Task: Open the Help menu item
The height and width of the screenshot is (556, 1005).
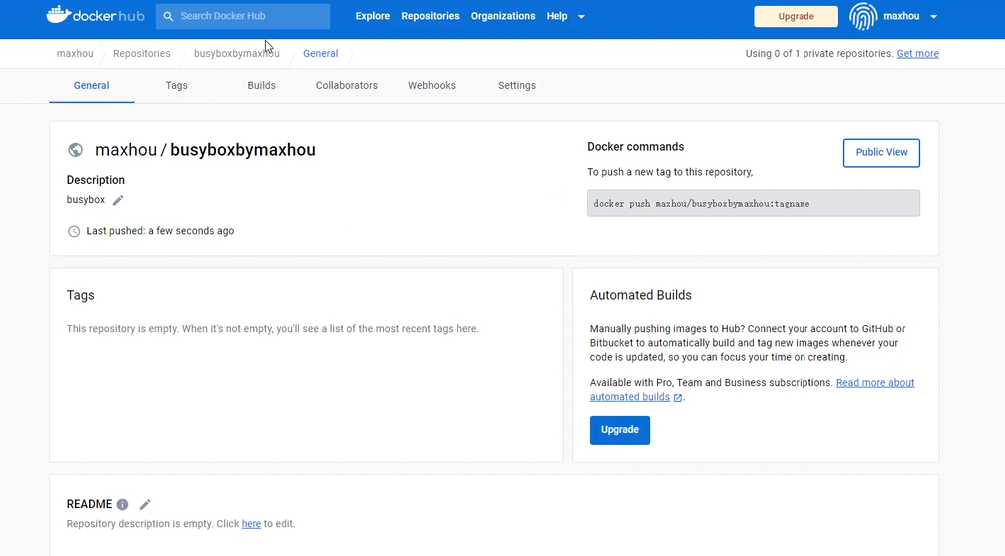Action: (x=557, y=16)
